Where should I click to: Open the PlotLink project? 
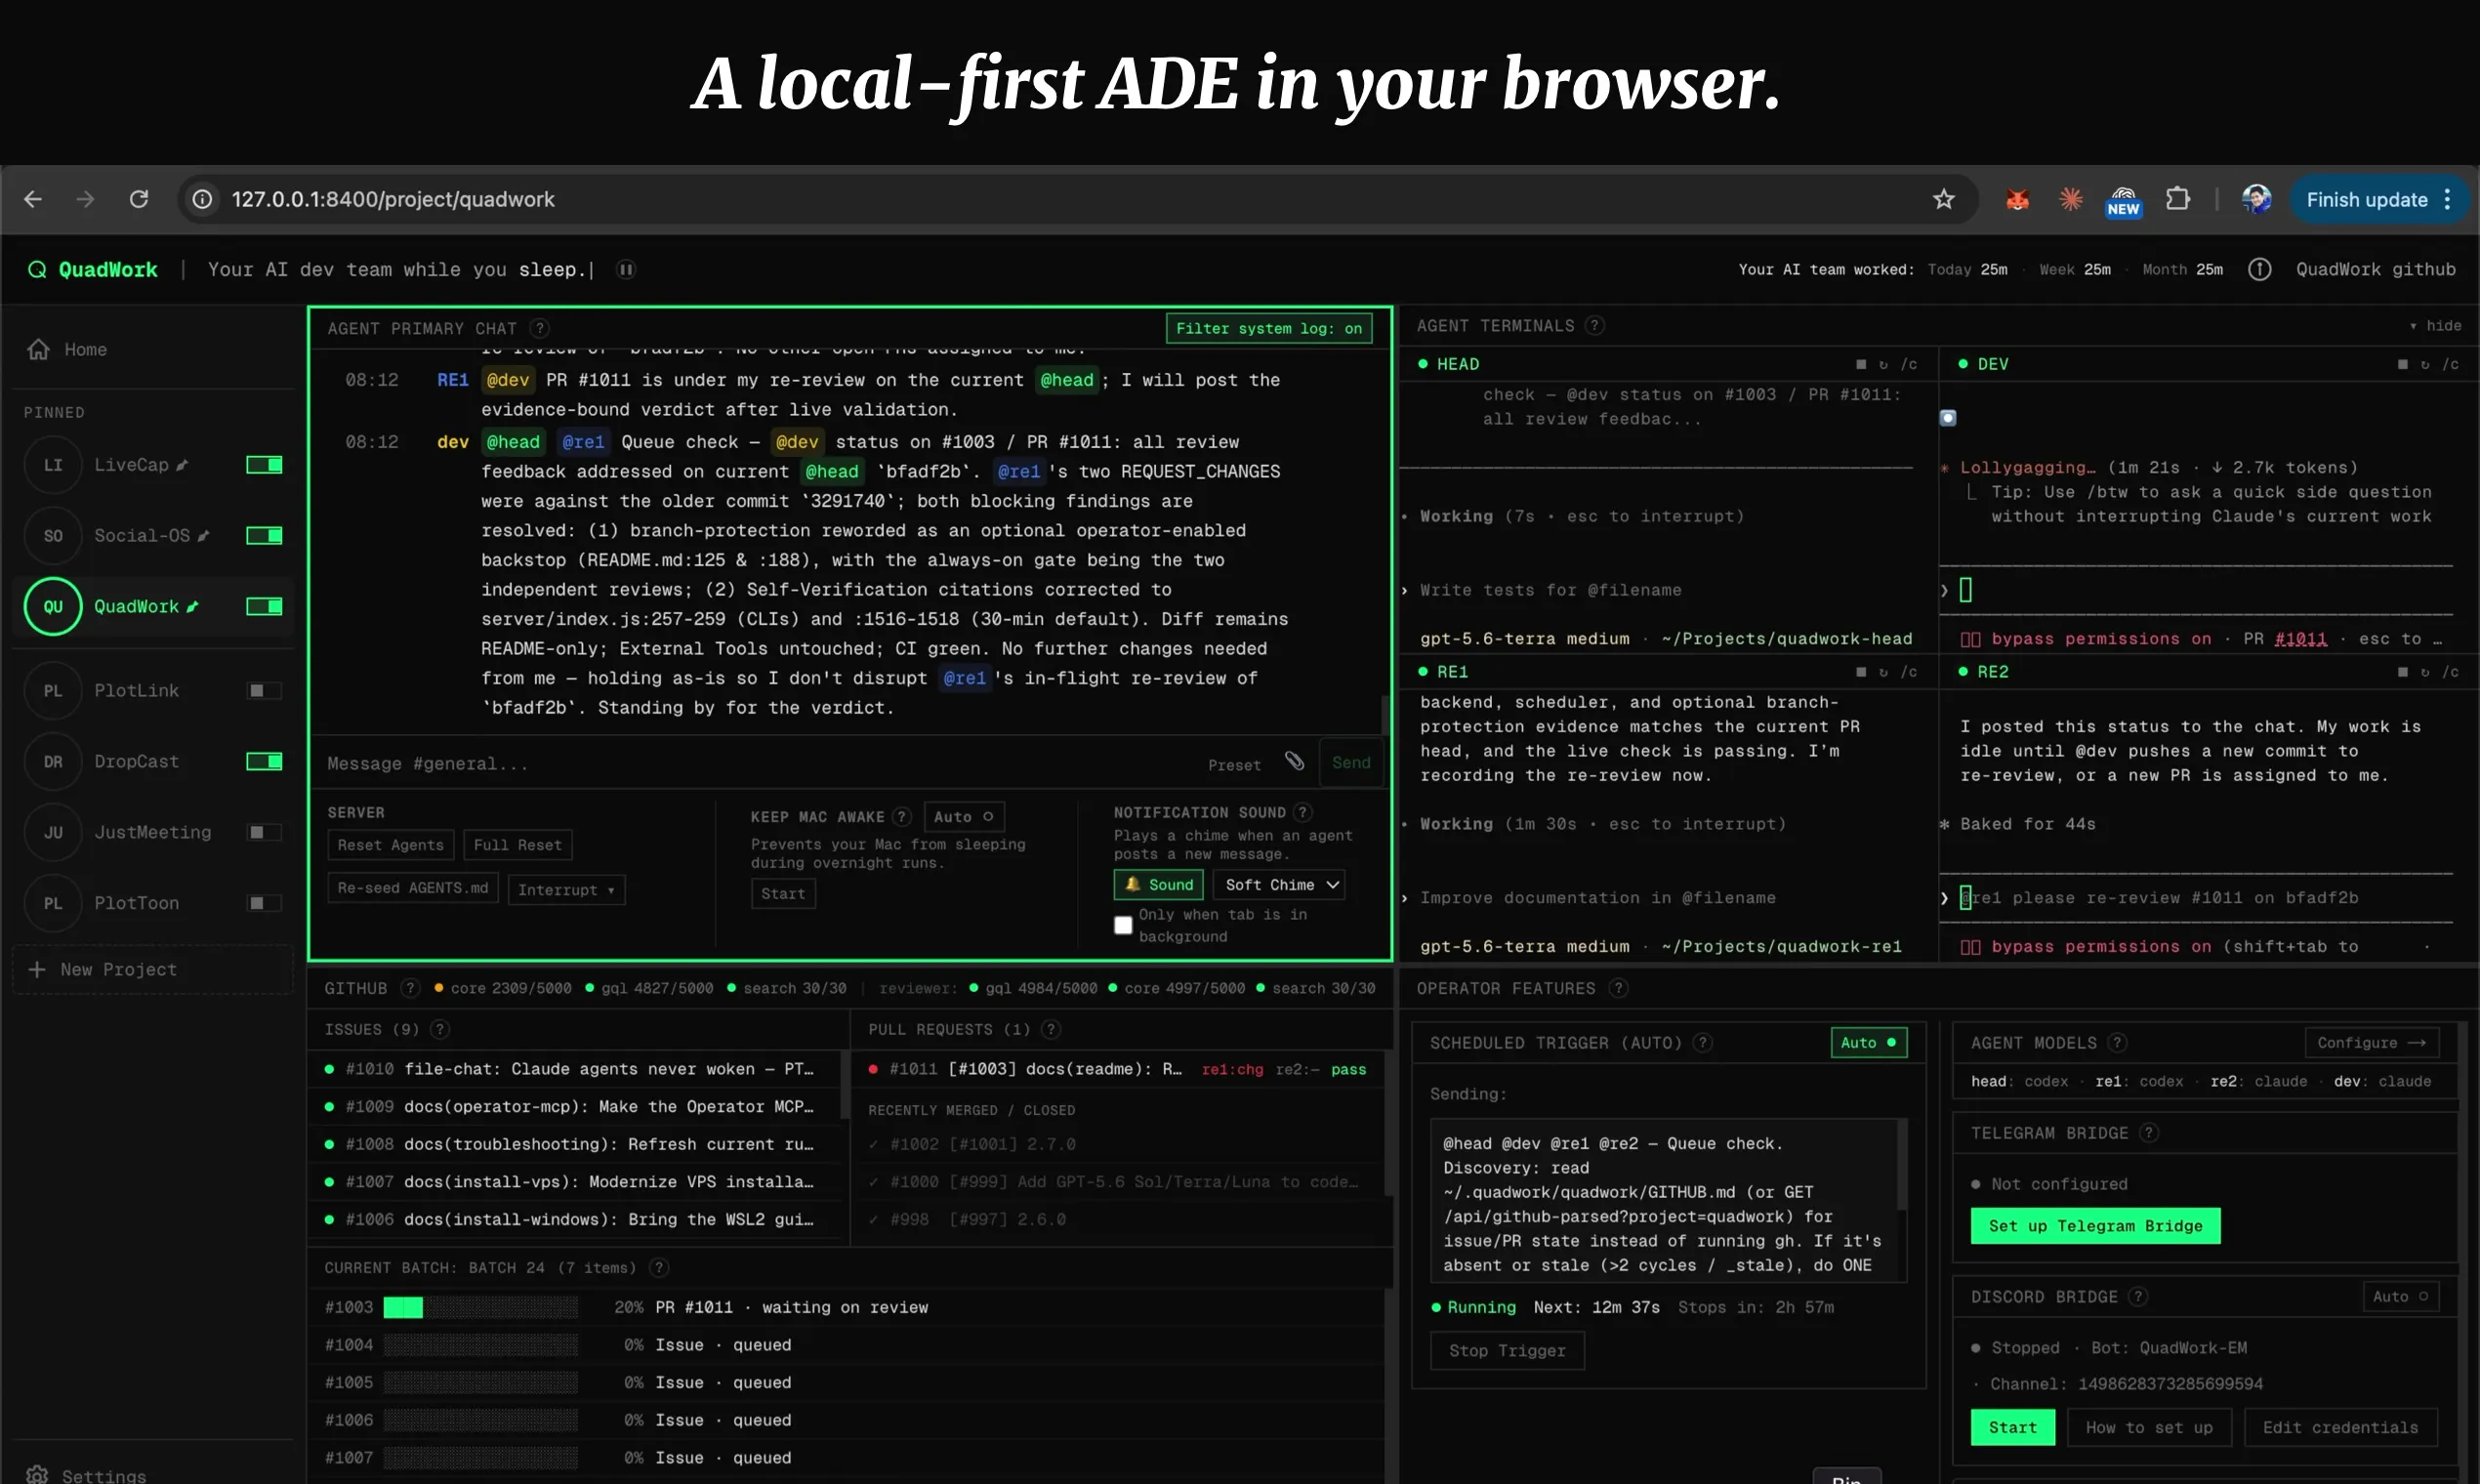(136, 691)
